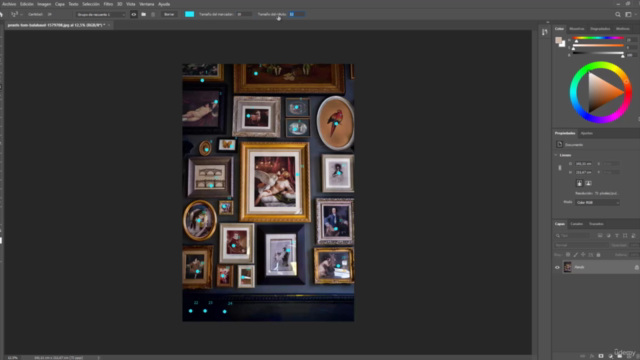Open the Ventana menu
The image size is (640, 360).
[x=147, y=4]
